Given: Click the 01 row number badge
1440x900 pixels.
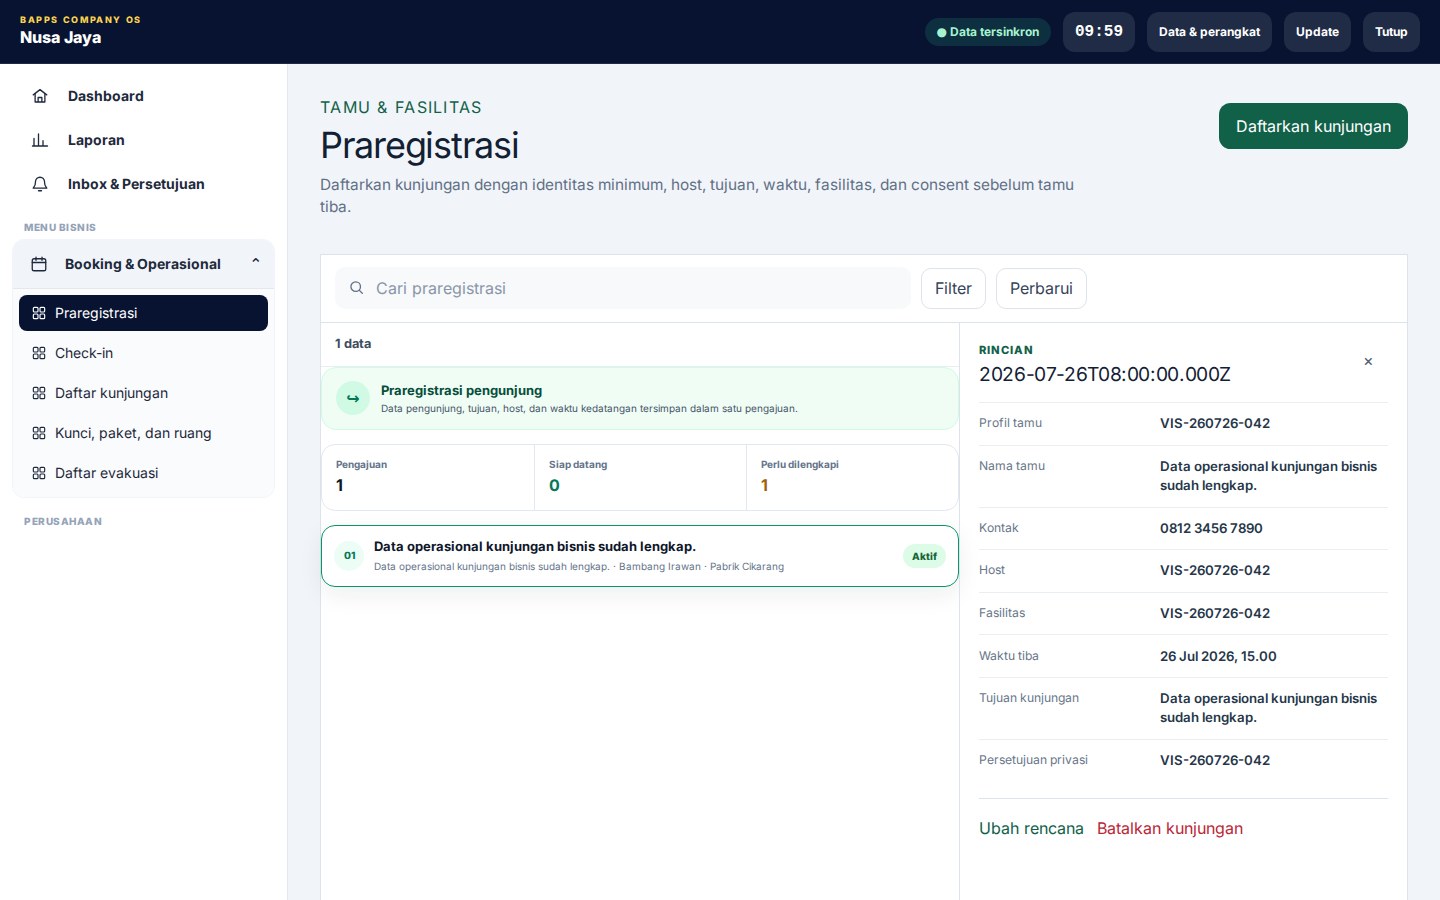Looking at the screenshot, I should tap(350, 555).
